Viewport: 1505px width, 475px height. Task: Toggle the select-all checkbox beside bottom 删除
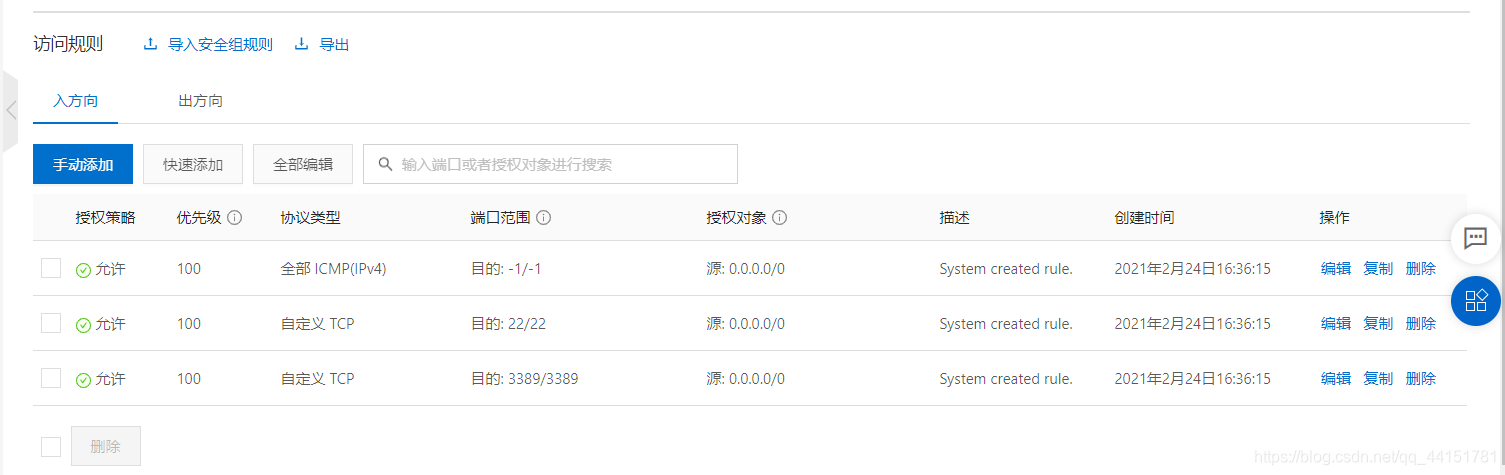click(x=51, y=446)
